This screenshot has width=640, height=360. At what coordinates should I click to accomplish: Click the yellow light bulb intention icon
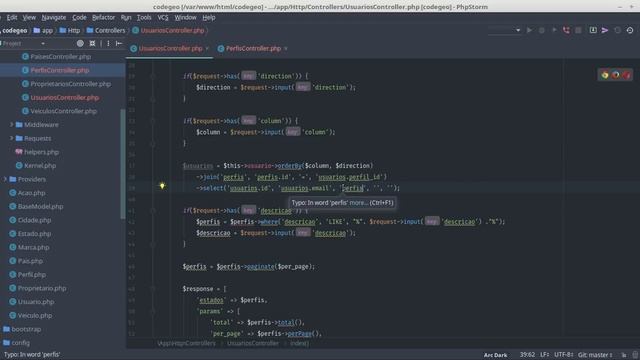[x=162, y=186]
